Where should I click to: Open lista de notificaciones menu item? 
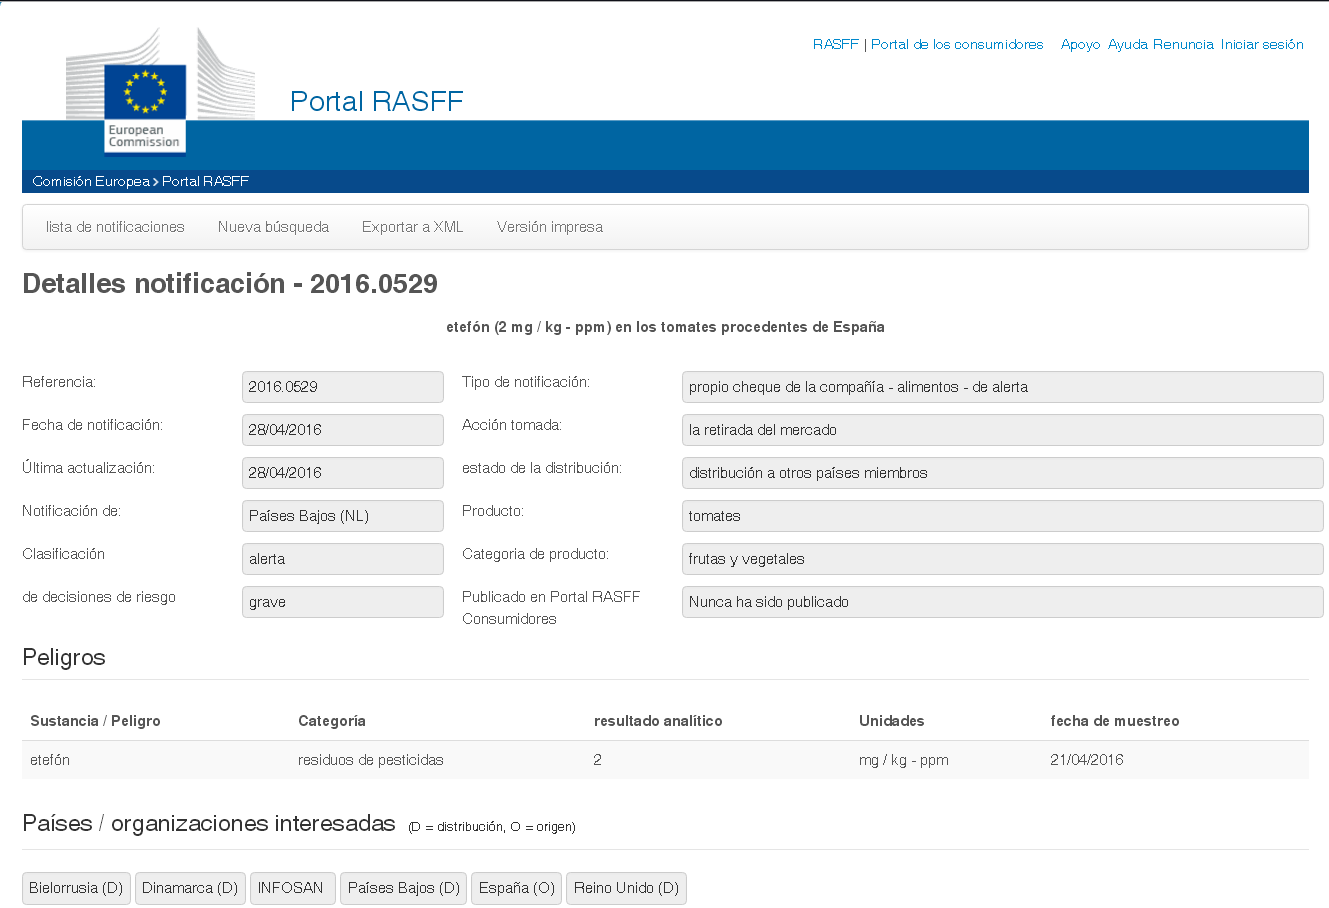[115, 227]
